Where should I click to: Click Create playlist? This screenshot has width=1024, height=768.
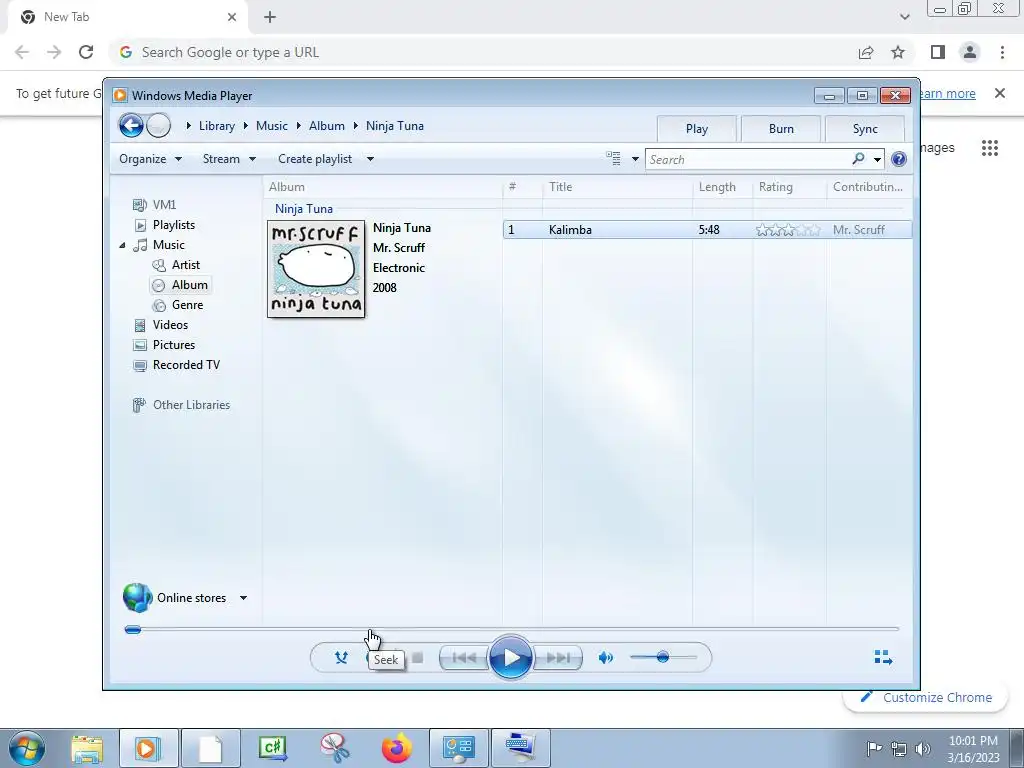315,159
